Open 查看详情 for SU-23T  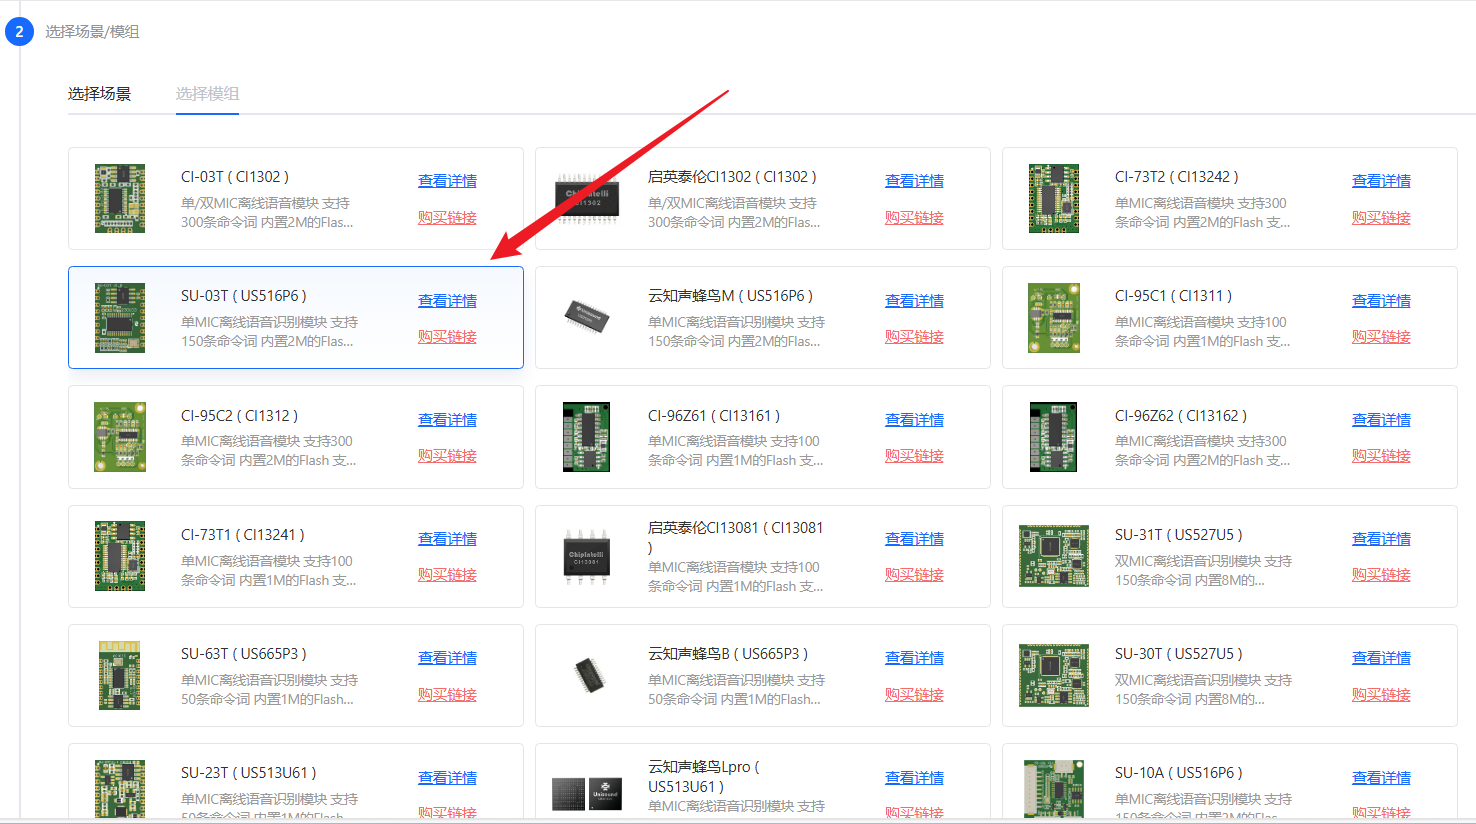click(447, 778)
